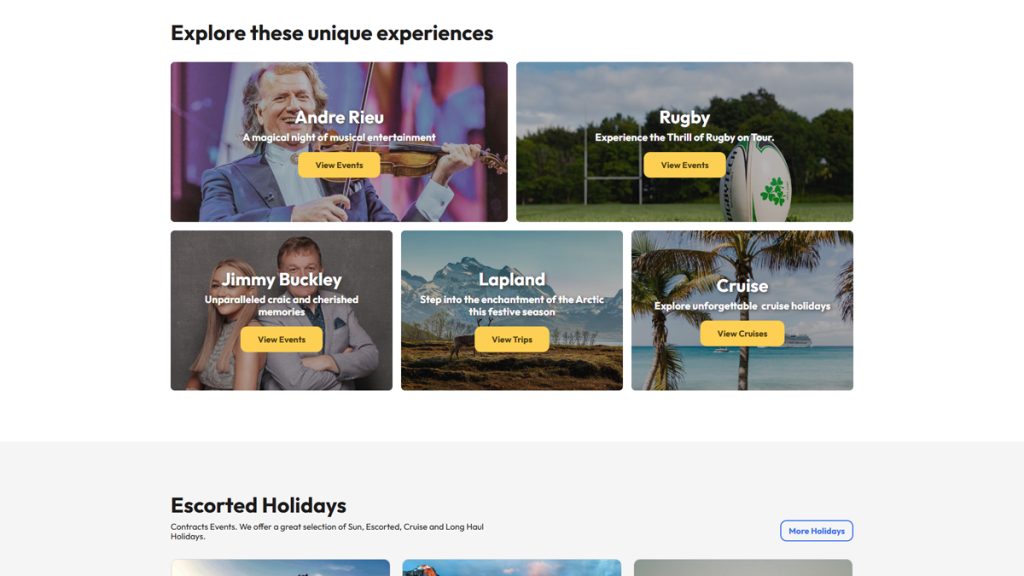Click the rugby ball with shamrock logo
The image size is (1024, 576).
[x=759, y=183]
